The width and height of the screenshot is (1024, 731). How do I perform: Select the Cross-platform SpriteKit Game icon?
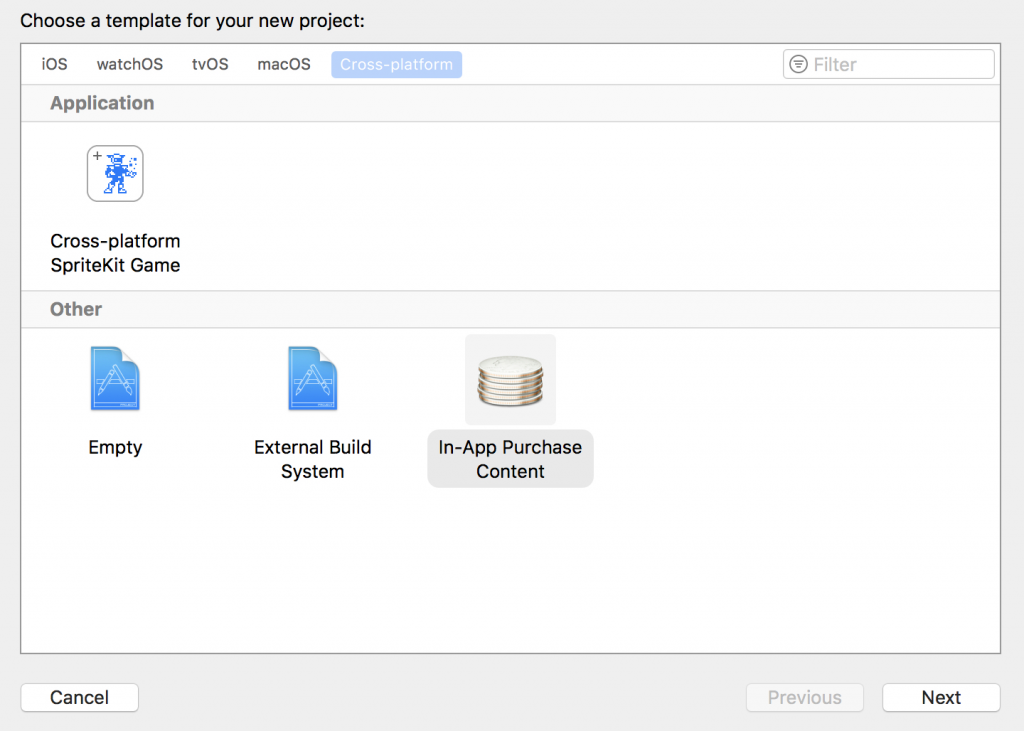coord(115,173)
